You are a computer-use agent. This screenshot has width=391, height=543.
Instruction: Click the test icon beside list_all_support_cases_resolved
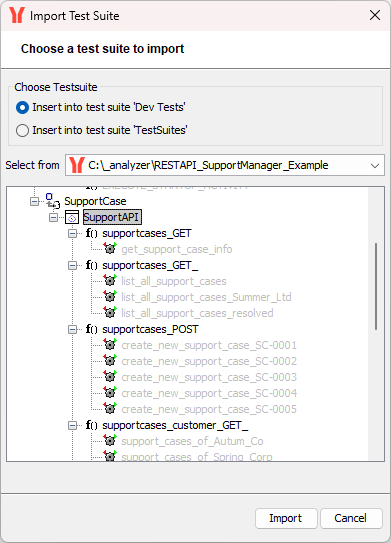(x=110, y=312)
